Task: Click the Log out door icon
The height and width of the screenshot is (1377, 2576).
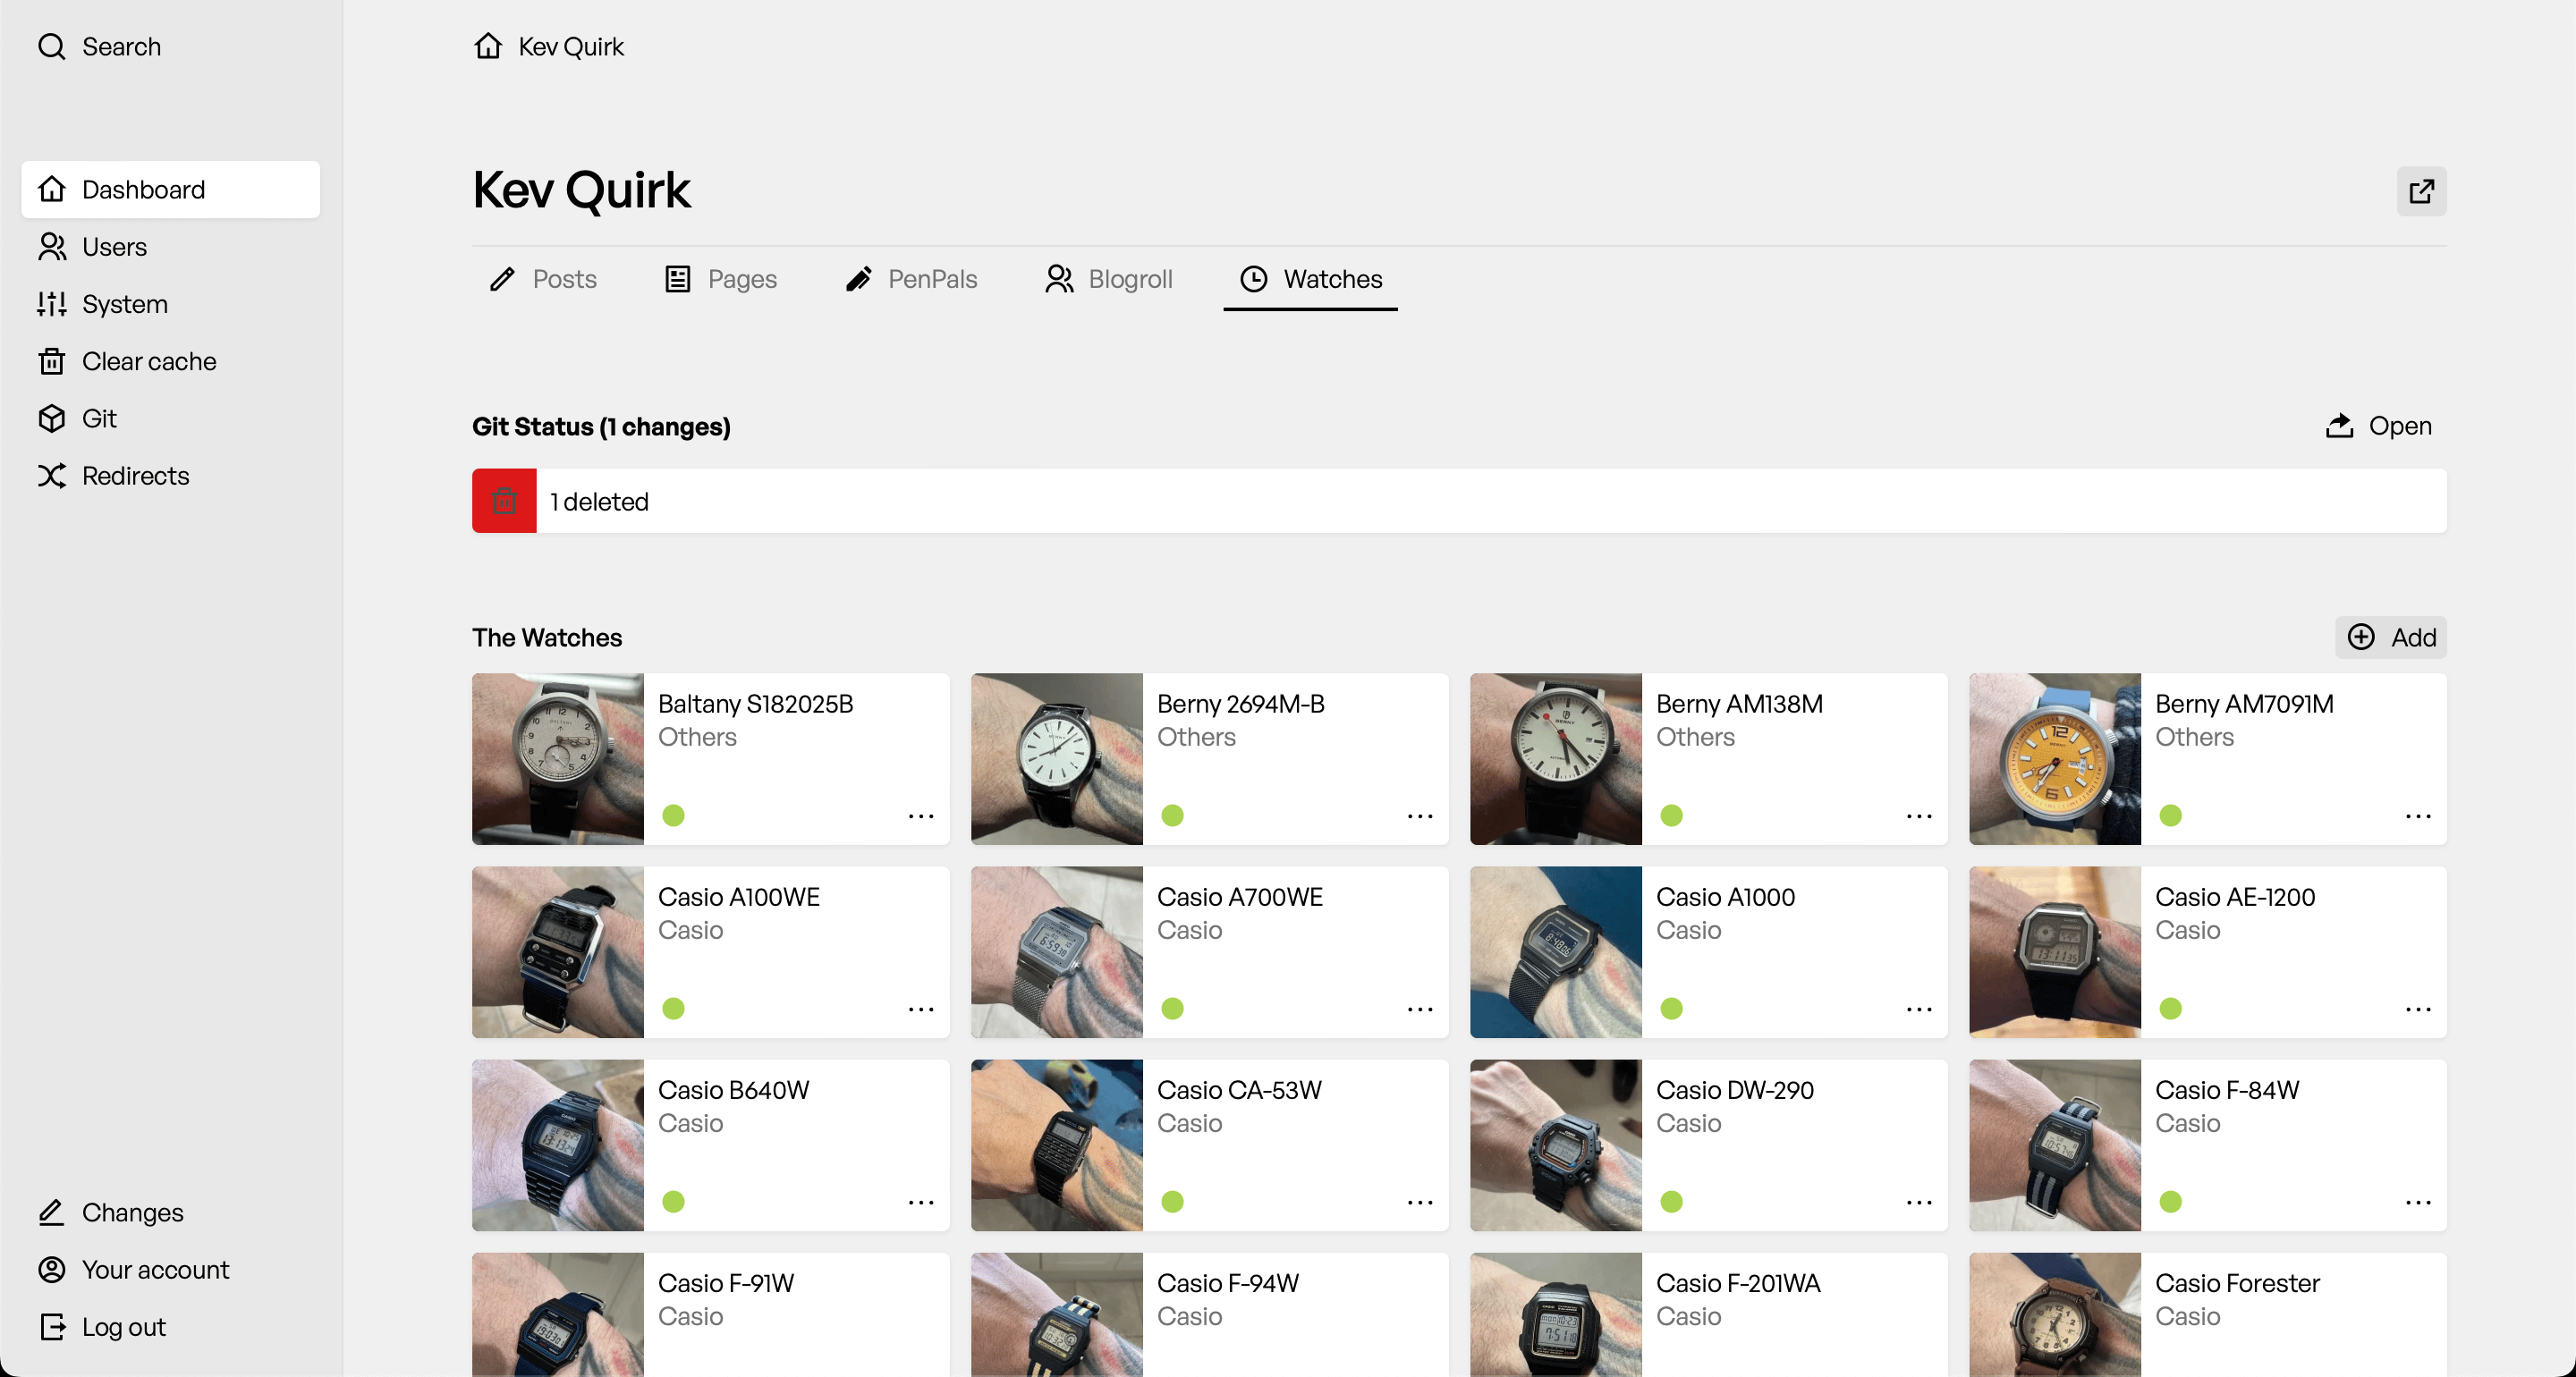Action: 52,1327
